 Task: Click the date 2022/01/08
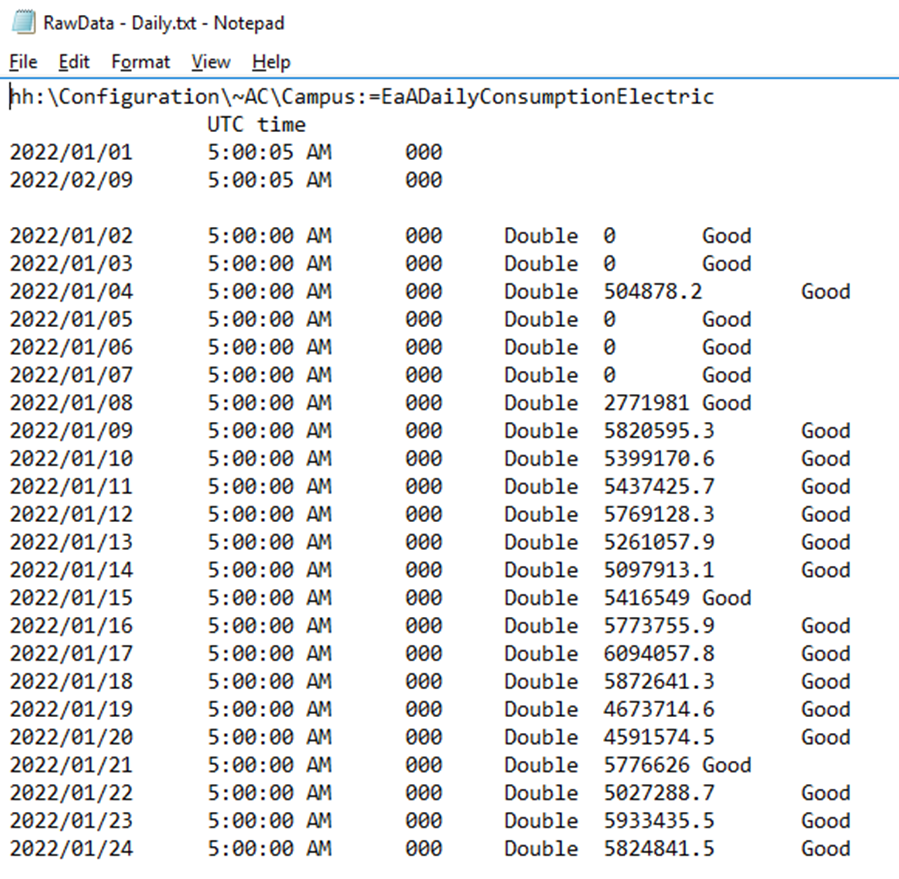point(71,403)
